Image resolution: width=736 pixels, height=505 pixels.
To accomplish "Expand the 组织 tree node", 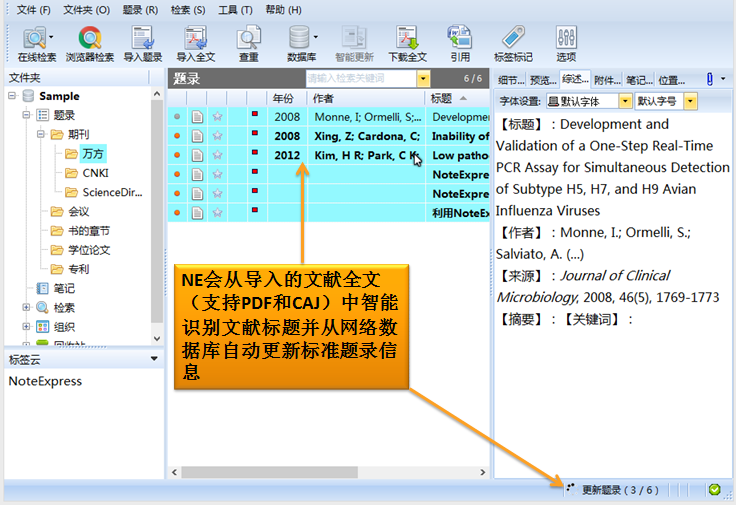I will [27, 327].
